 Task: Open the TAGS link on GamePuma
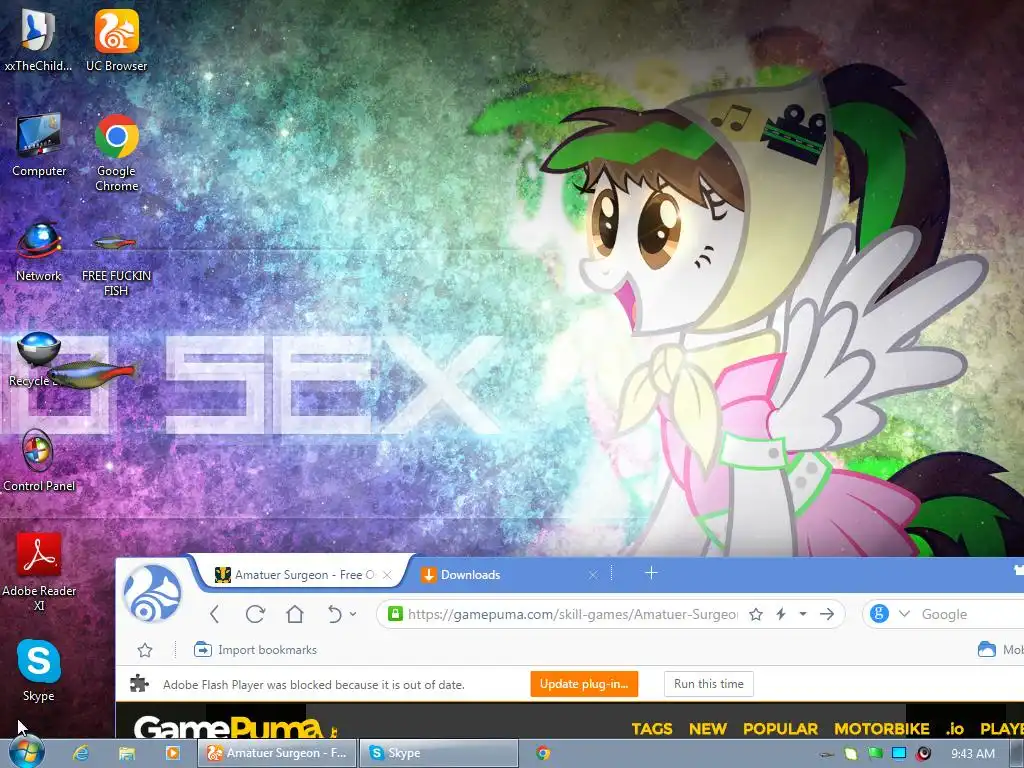tap(652, 729)
